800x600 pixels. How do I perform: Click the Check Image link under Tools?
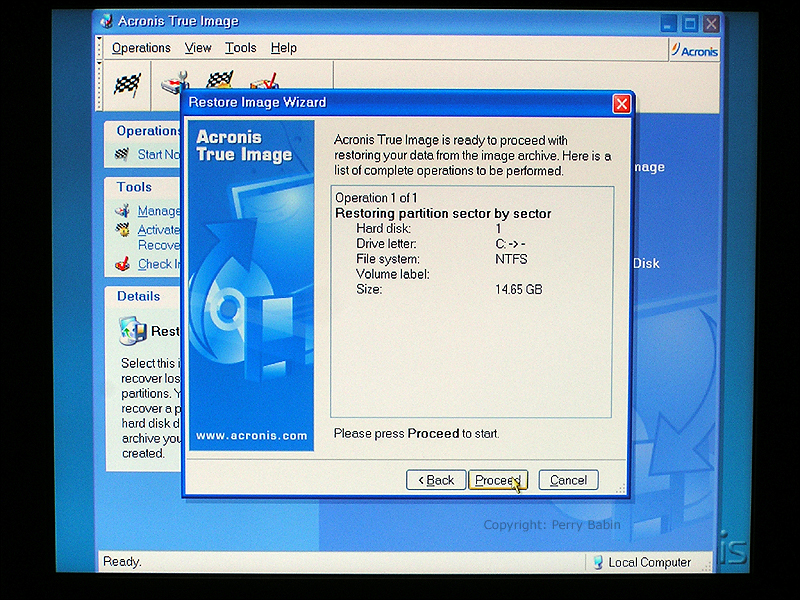pos(159,264)
